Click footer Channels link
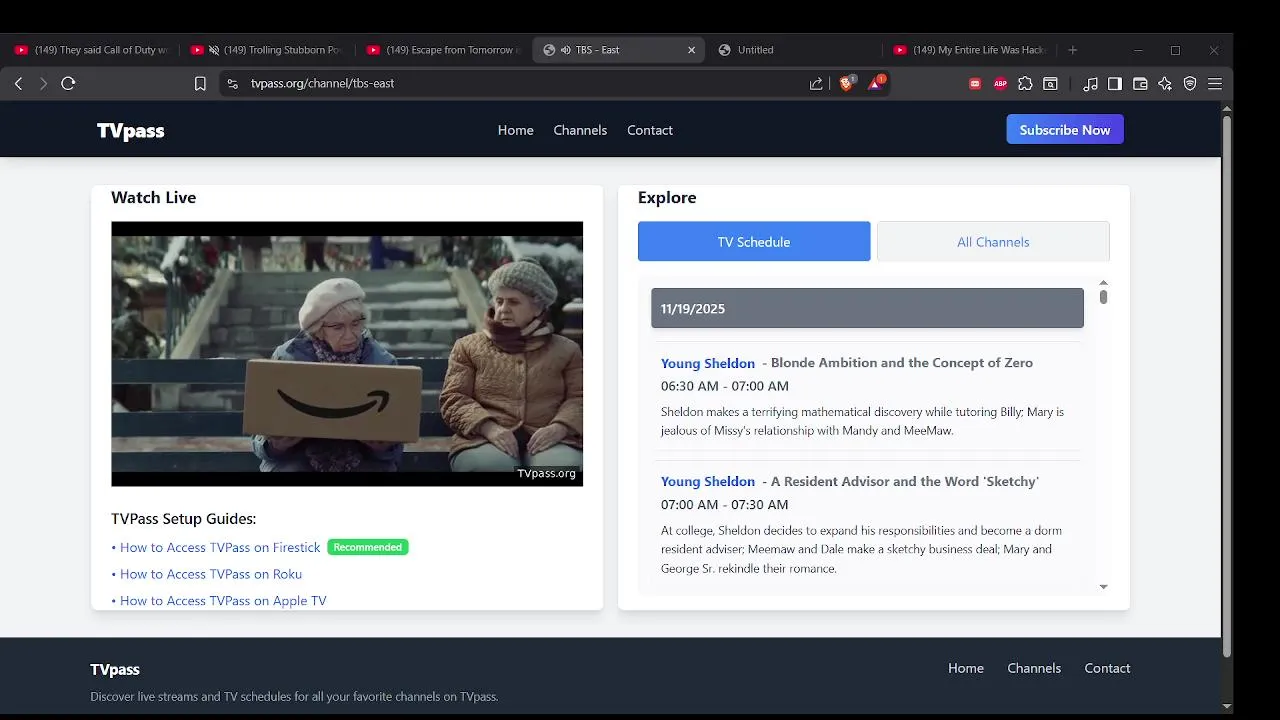Viewport: 1280px width, 720px height. (x=1034, y=668)
